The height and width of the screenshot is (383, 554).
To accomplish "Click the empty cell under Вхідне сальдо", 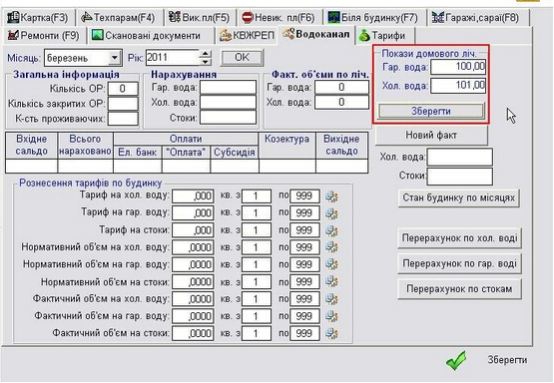I will [31, 166].
